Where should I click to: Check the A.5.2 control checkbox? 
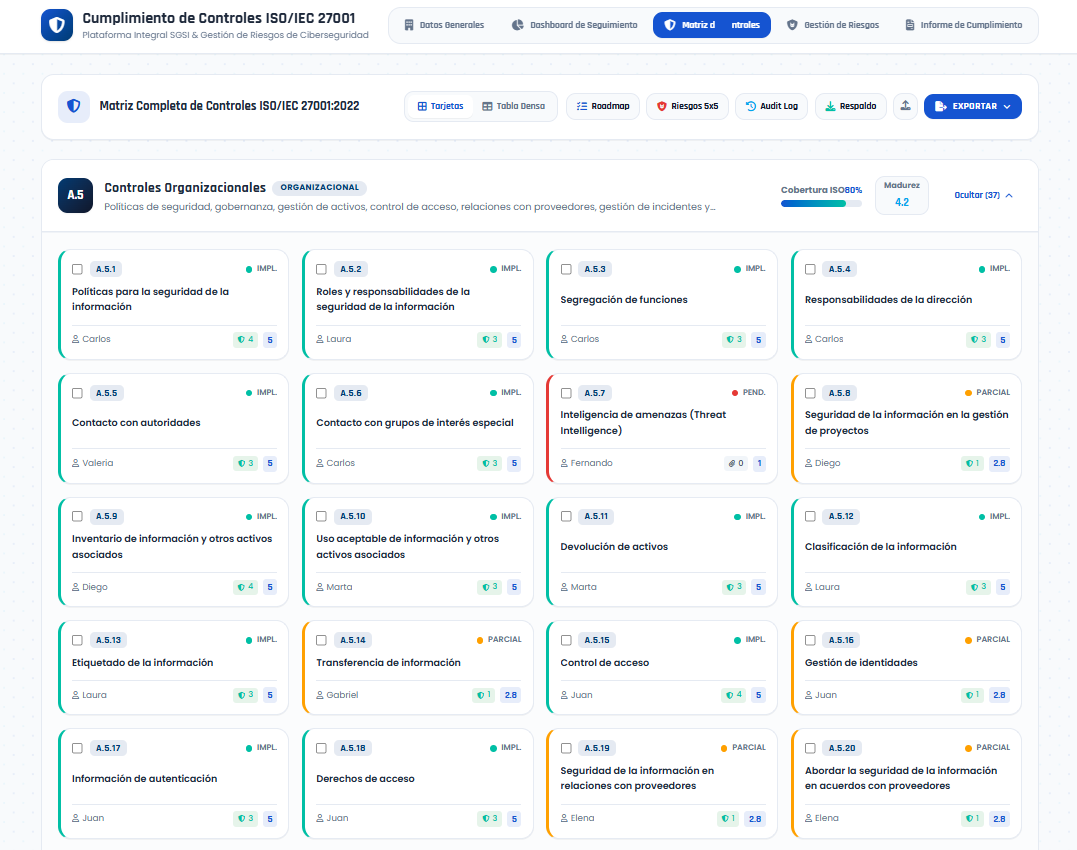click(x=321, y=269)
